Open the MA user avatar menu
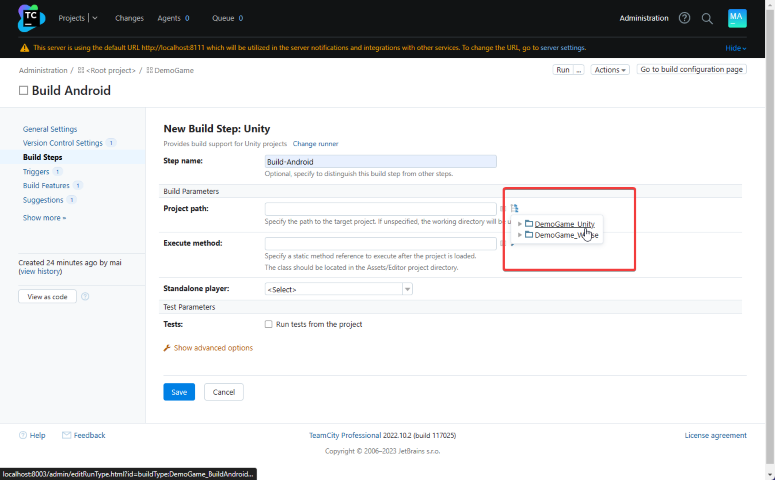The image size is (775, 480). (737, 18)
